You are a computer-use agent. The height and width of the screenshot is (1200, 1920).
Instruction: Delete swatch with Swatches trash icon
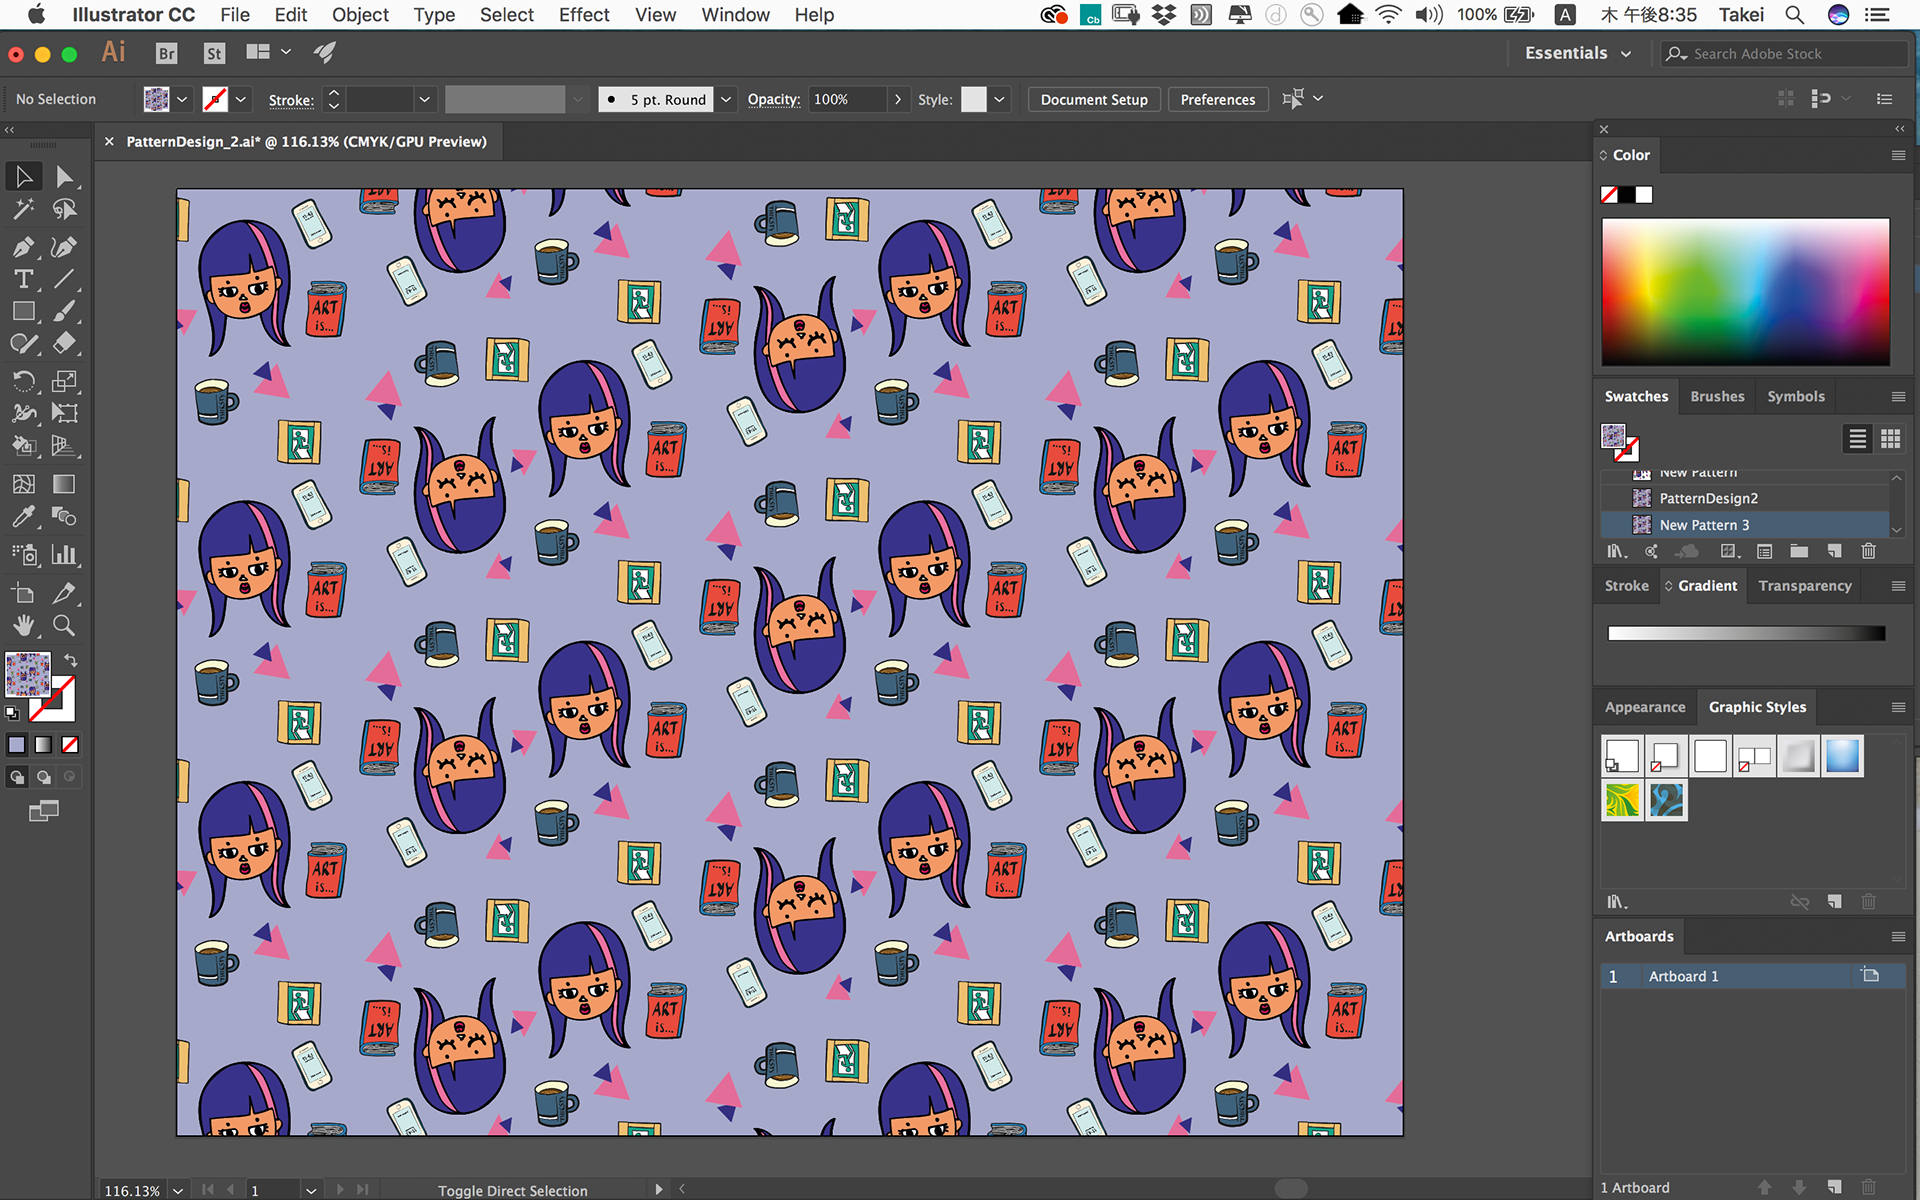tap(1868, 551)
